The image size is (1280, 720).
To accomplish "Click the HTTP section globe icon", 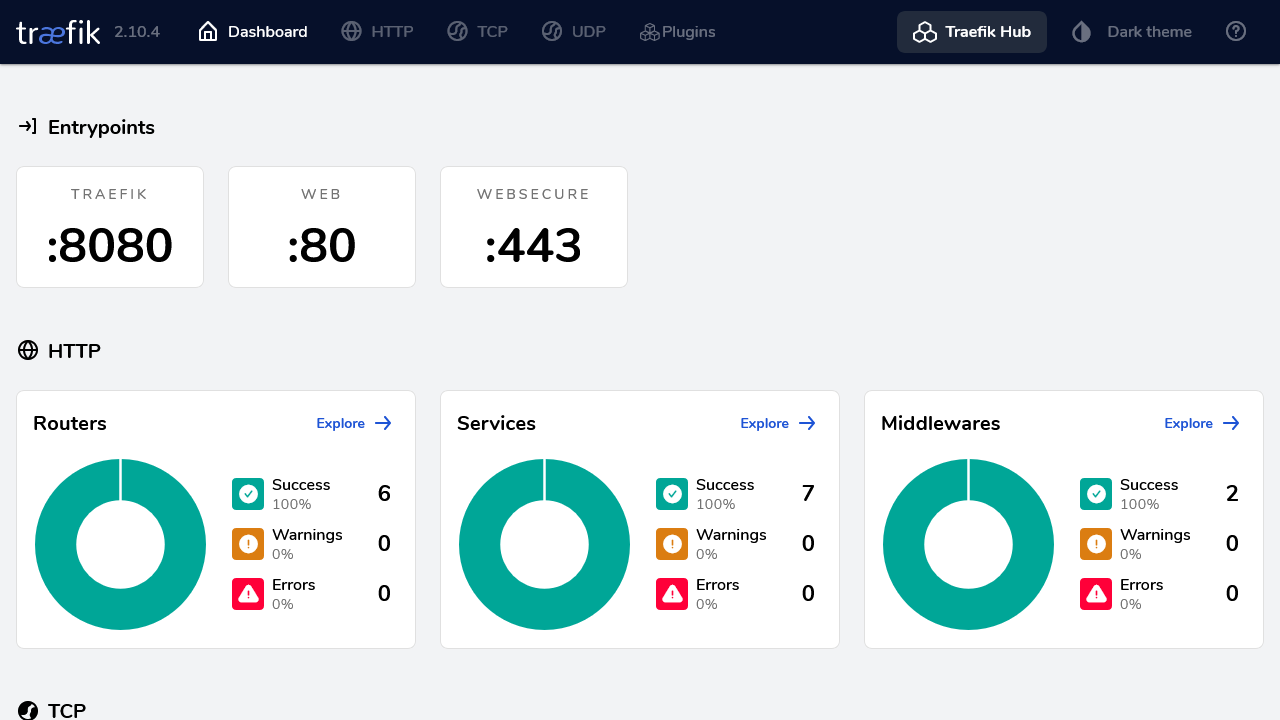I will [28, 350].
